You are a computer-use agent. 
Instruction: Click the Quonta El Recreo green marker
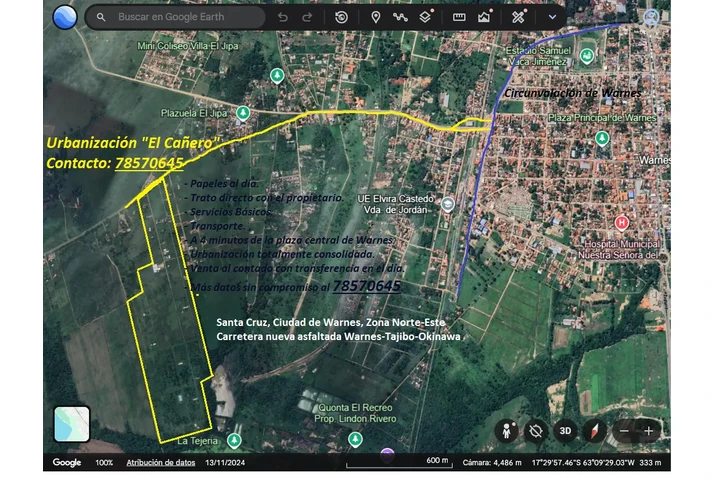[355, 439]
